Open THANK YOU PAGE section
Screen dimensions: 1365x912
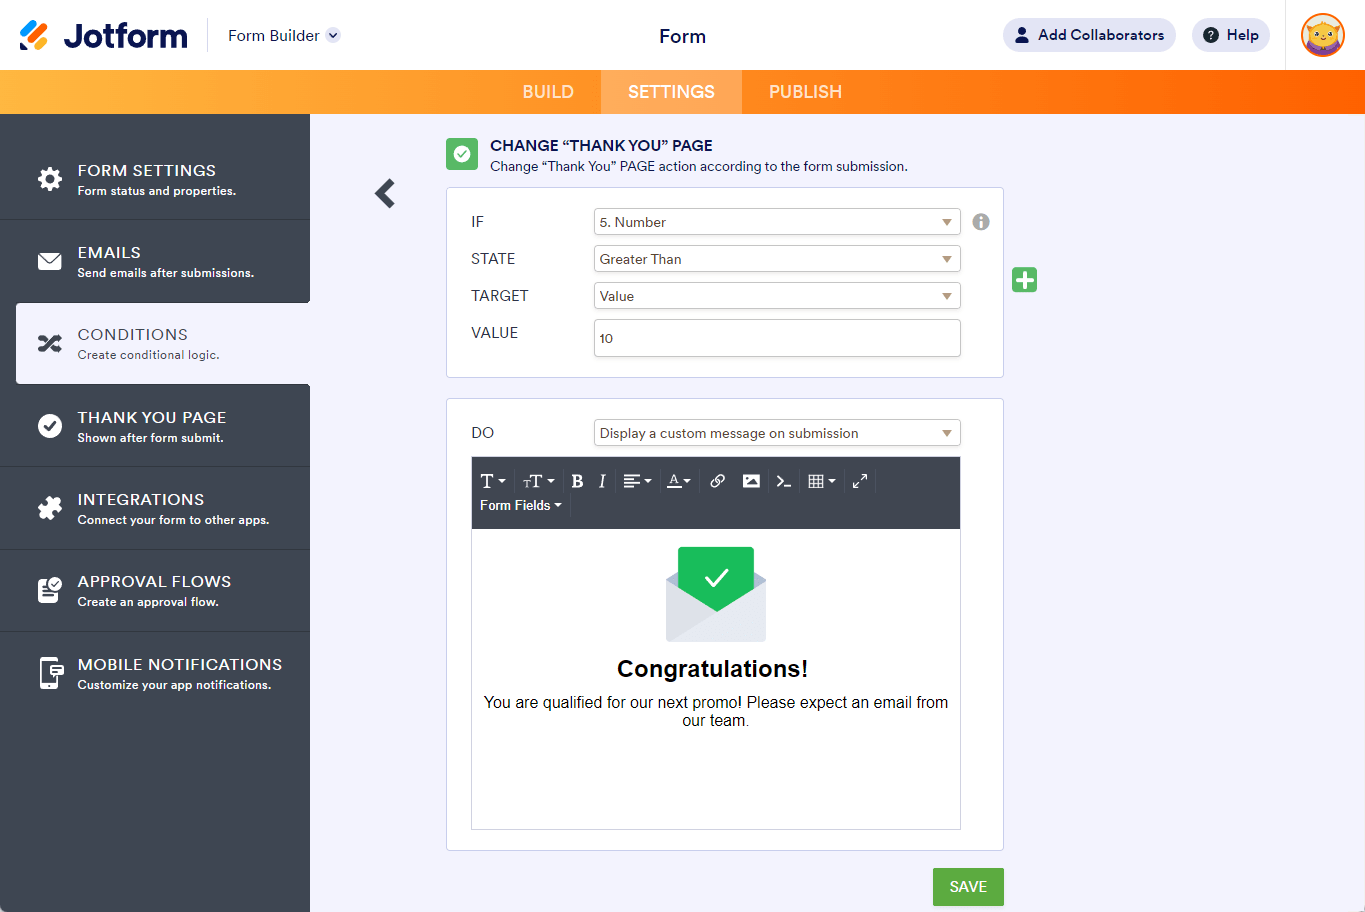[x=155, y=426]
